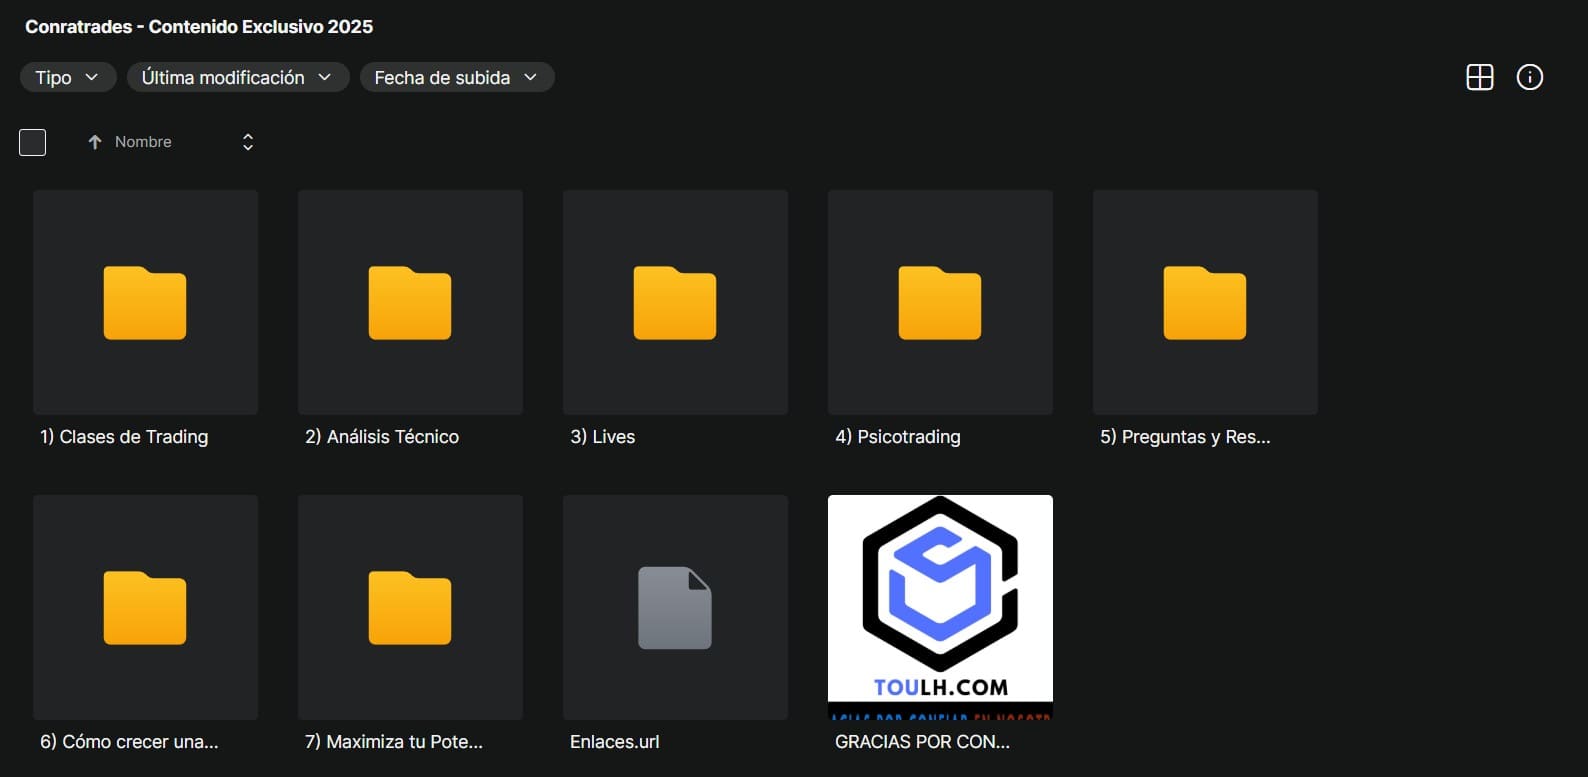Open sort options up-down chevron
Image resolution: width=1588 pixels, height=777 pixels.
pyautogui.click(x=248, y=142)
